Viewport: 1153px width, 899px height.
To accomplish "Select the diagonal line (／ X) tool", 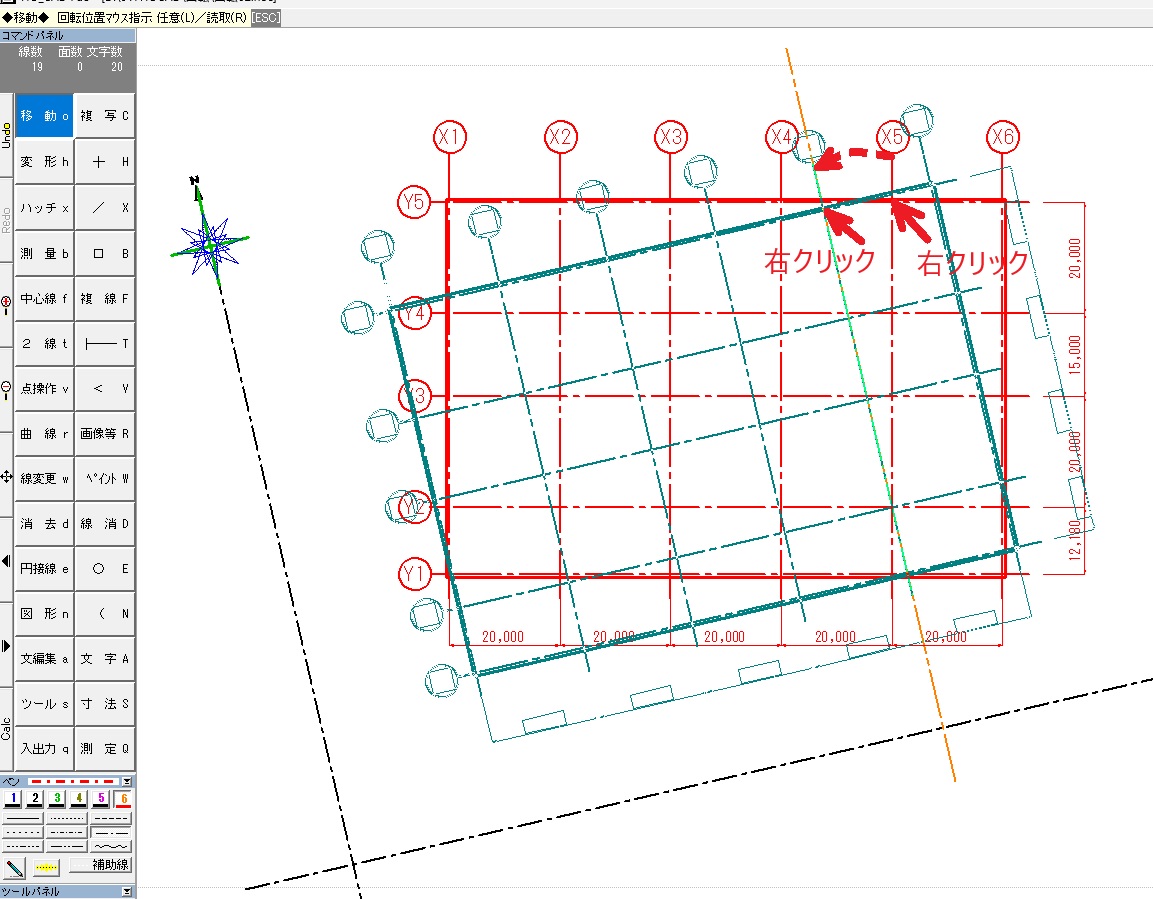I will coord(105,208).
